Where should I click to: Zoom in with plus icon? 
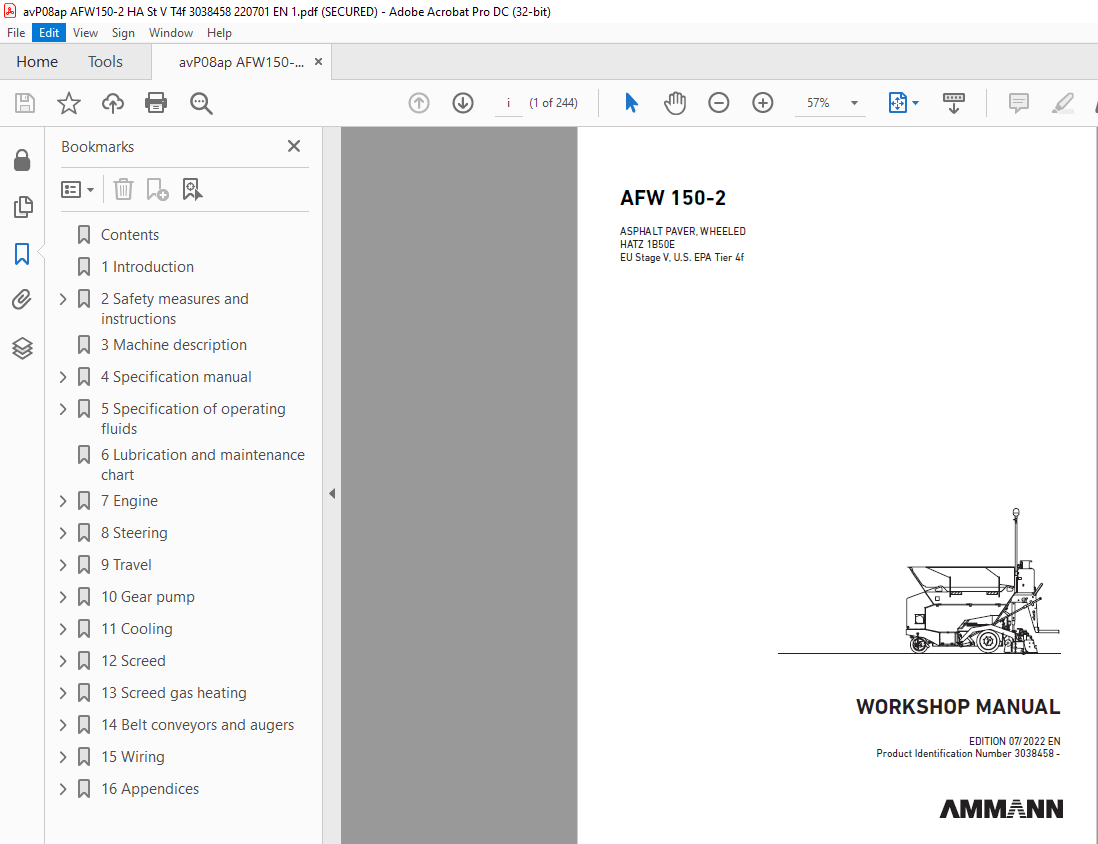point(763,103)
